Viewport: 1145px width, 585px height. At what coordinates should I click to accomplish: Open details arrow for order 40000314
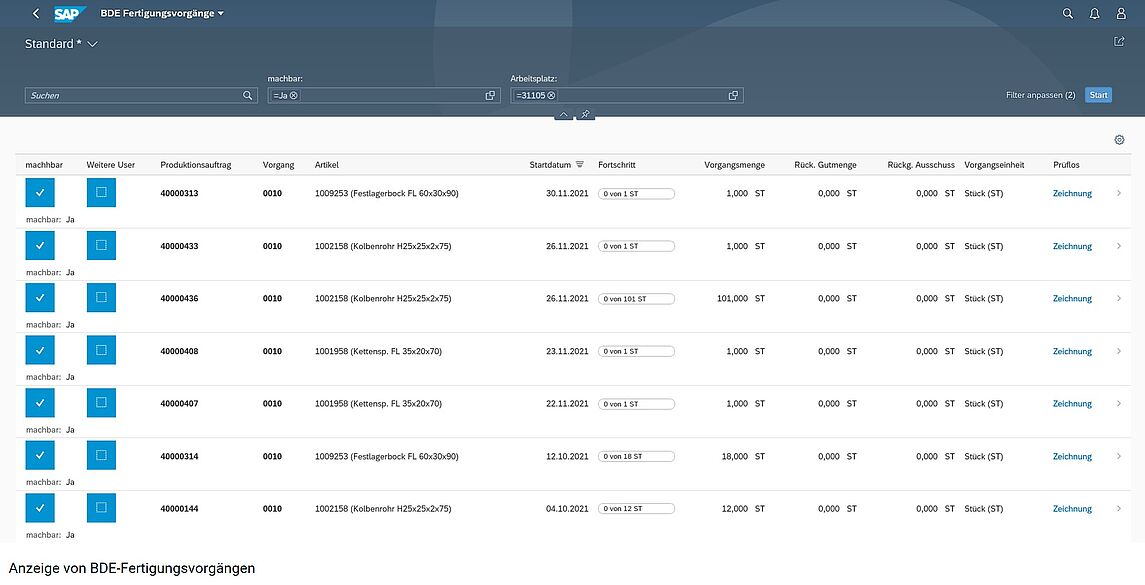(1119, 456)
